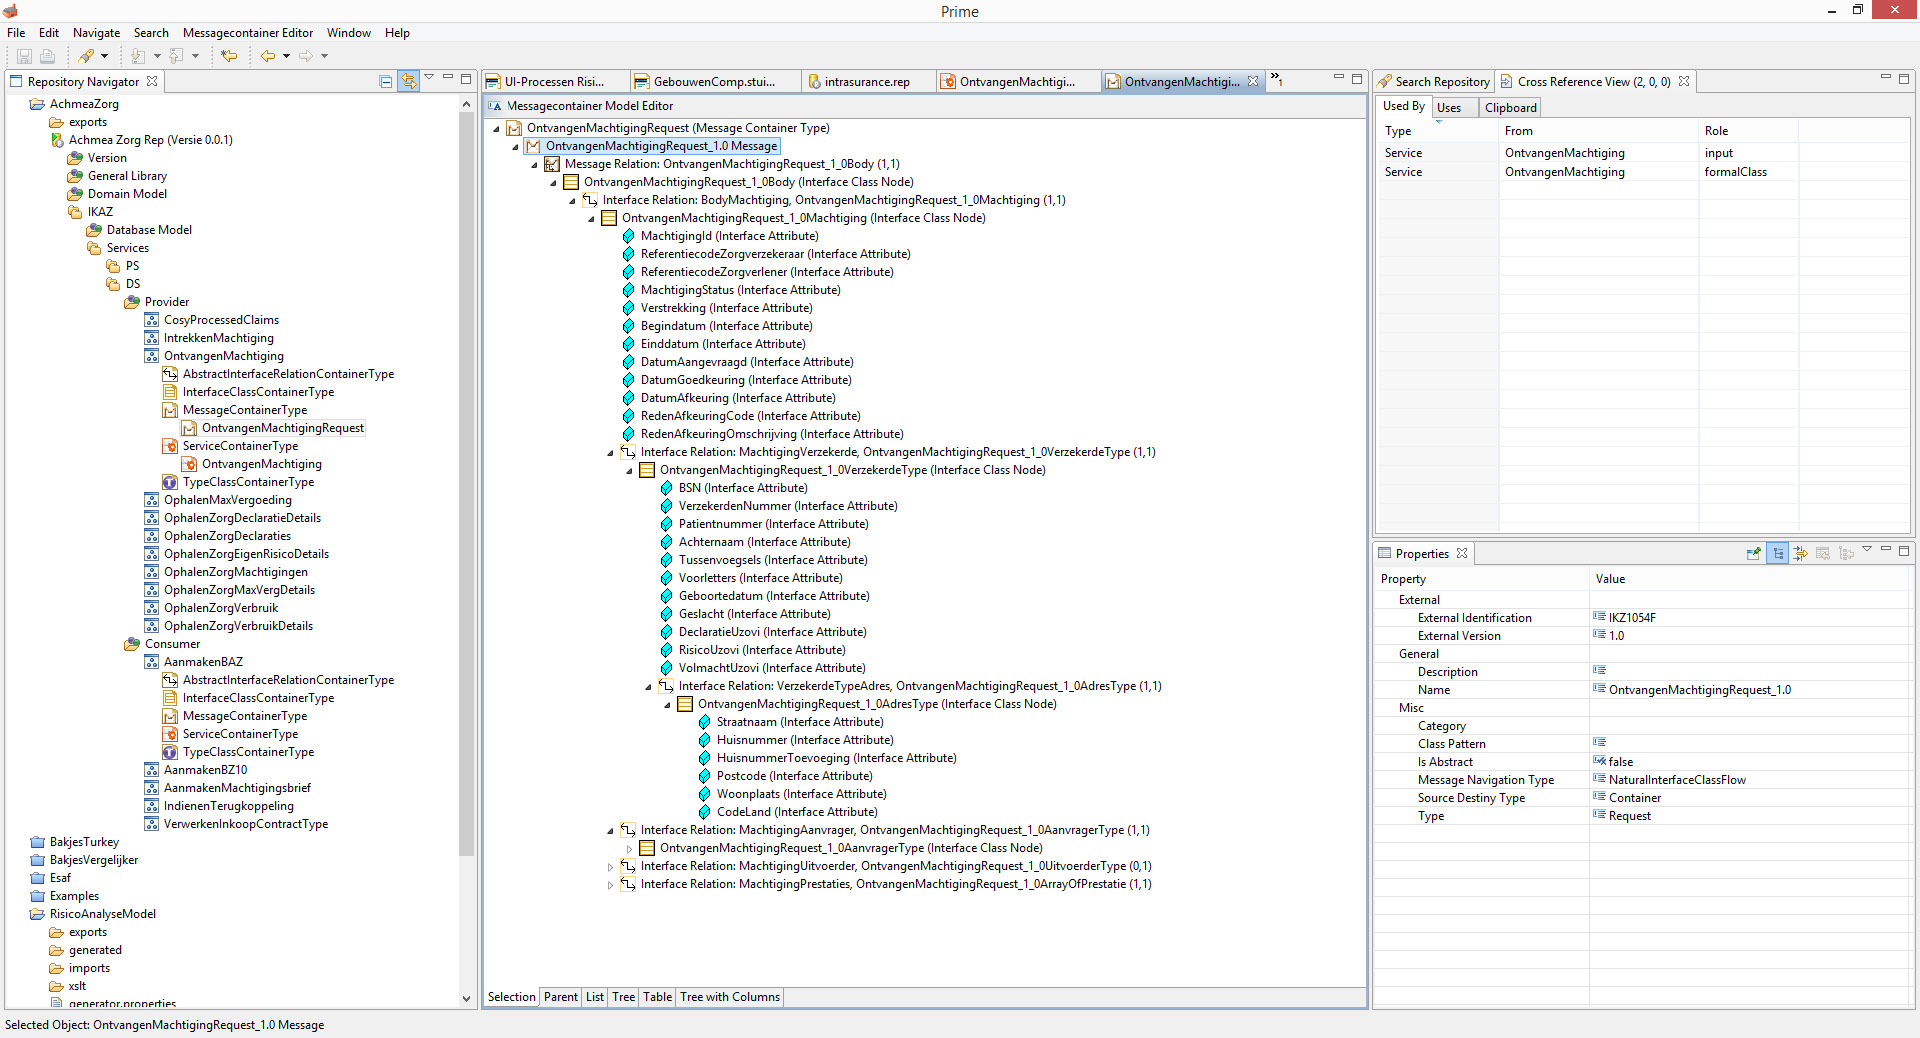The height and width of the screenshot is (1038, 1920).
Task: Click the hidden editor tabs overflow chevron
Action: (1276, 80)
